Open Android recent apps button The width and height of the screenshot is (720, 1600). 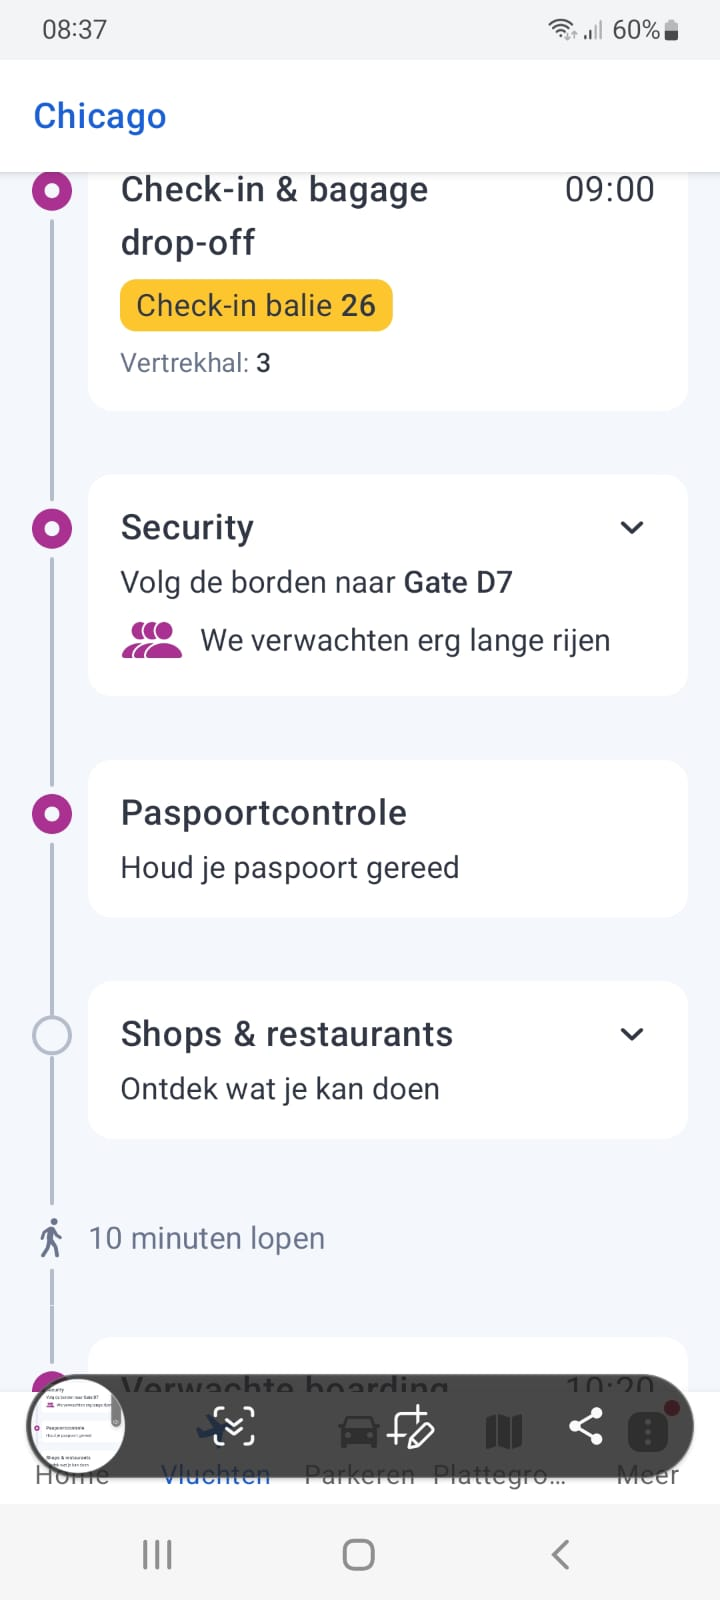tap(157, 1554)
